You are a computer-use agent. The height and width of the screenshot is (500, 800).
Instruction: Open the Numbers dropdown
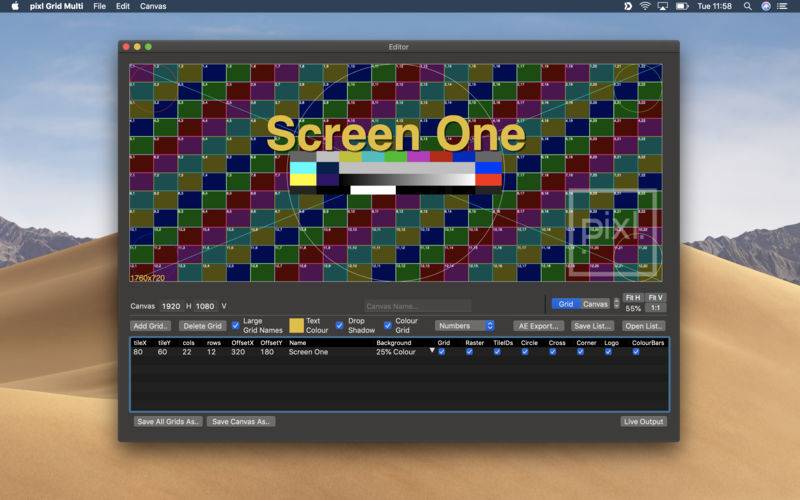[465, 326]
